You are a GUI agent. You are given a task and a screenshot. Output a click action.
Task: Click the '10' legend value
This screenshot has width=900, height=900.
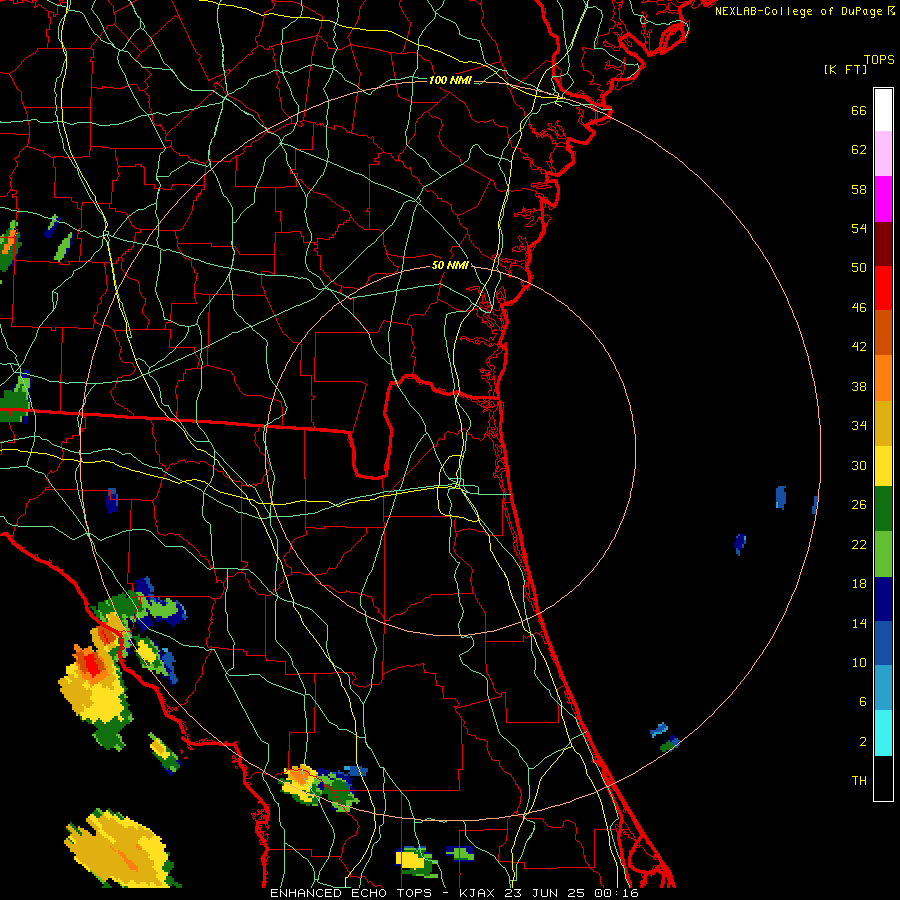859,662
